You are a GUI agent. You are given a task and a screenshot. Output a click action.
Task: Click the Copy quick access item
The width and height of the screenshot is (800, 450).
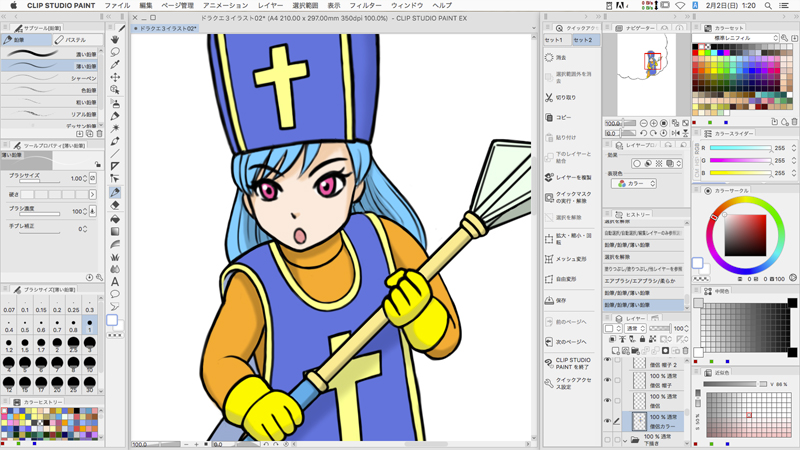[558, 117]
